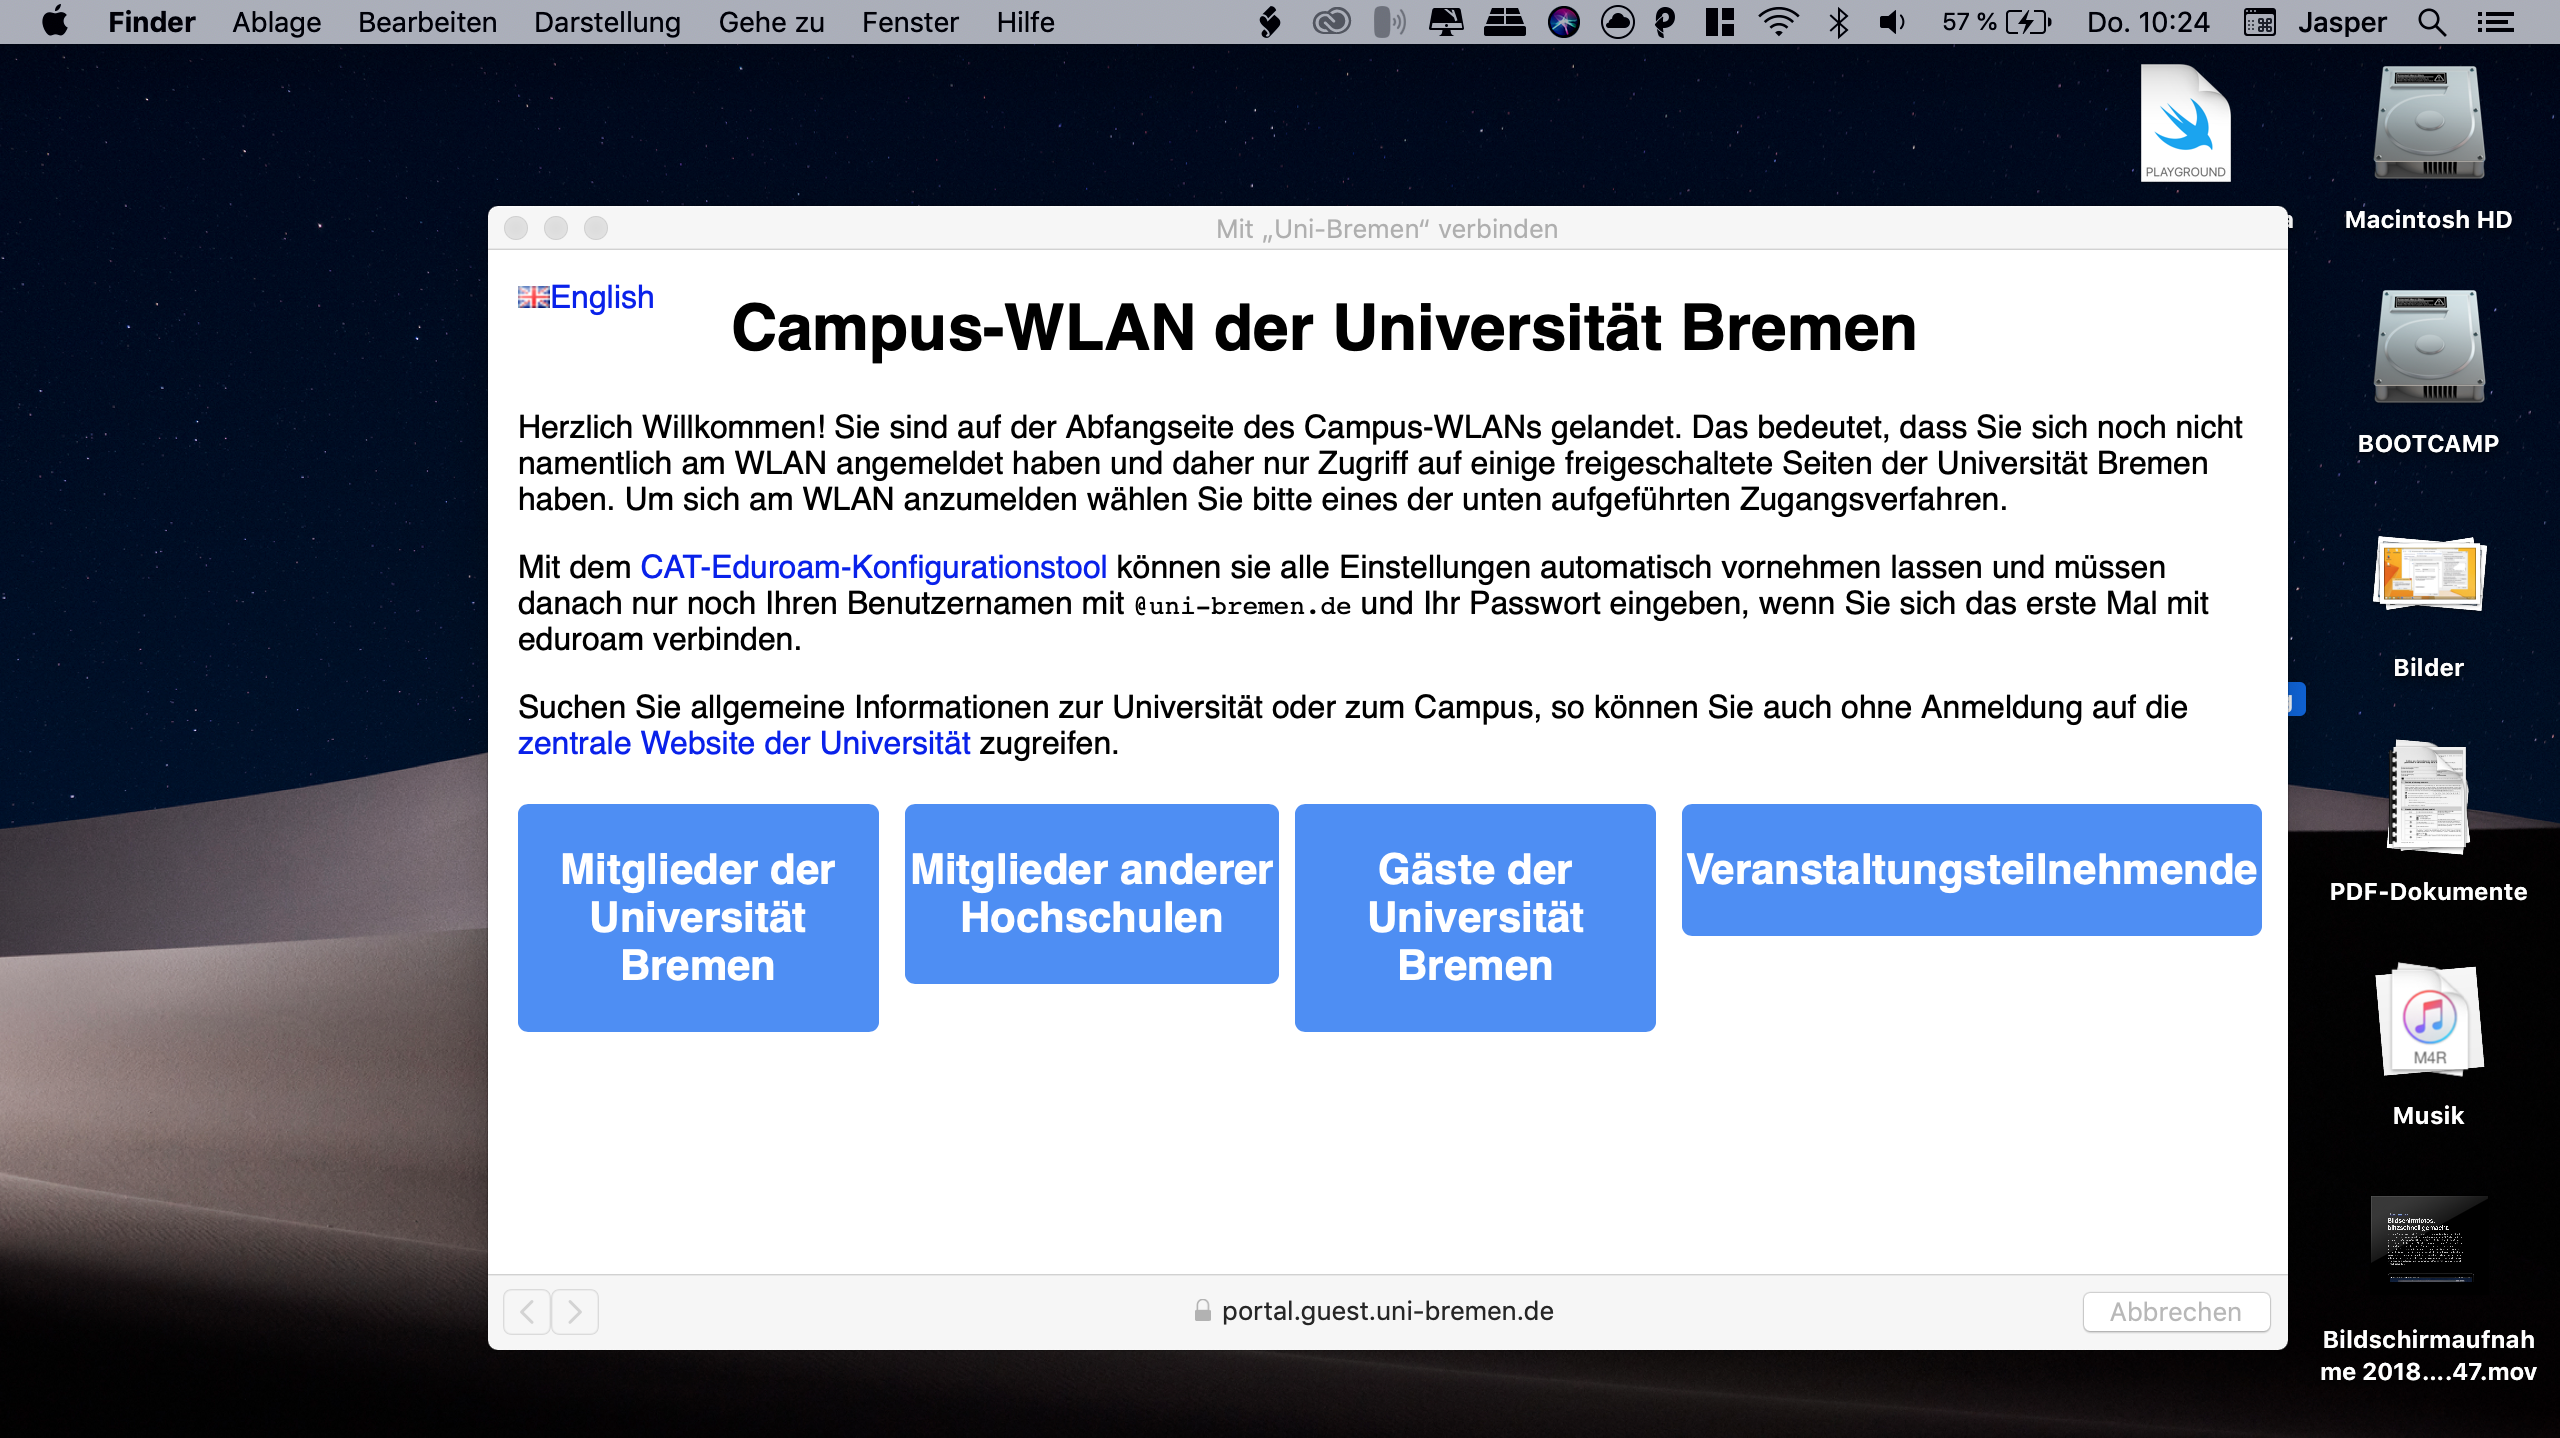This screenshot has height=1438, width=2560.
Task: Open the volume control in menu bar
Action: coord(1891,22)
